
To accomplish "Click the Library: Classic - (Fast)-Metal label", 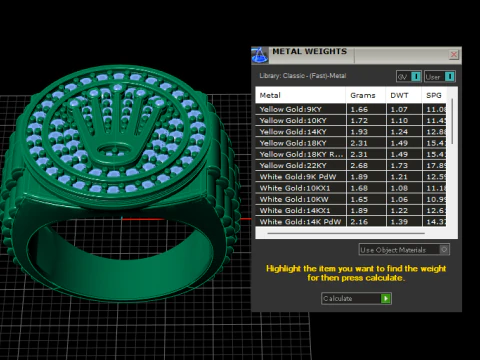I will pyautogui.click(x=303, y=76).
